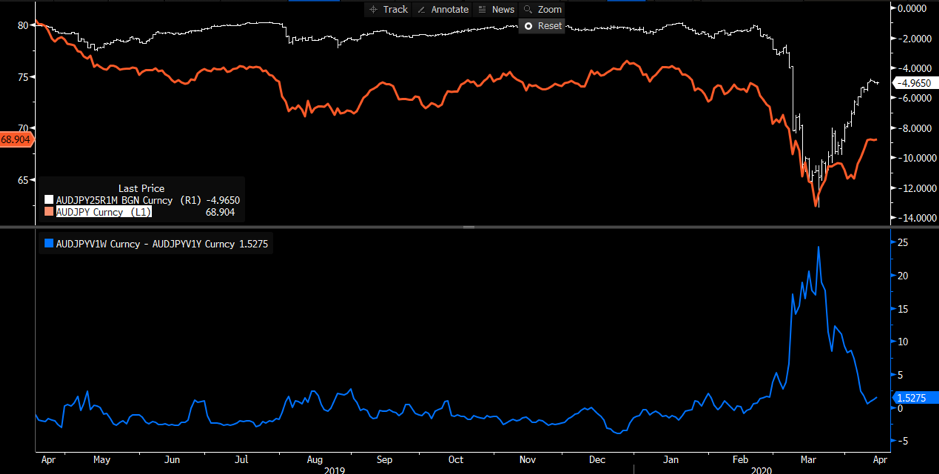Open the News overlay button
The height and width of the screenshot is (474, 939).
[496, 10]
